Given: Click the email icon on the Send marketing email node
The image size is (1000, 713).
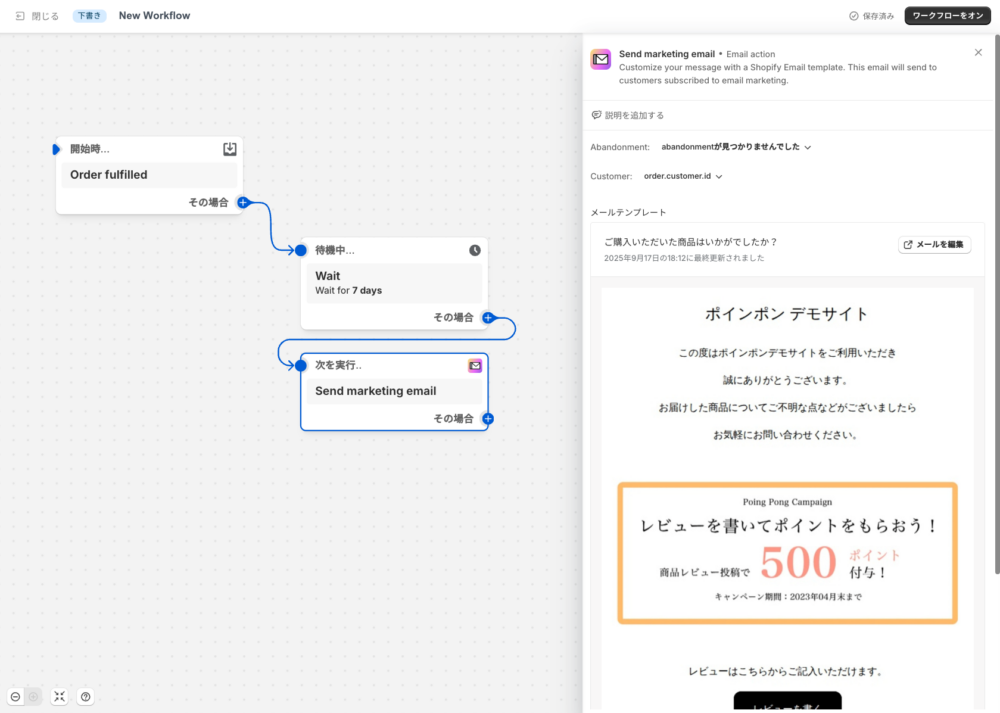Looking at the screenshot, I should (475, 366).
